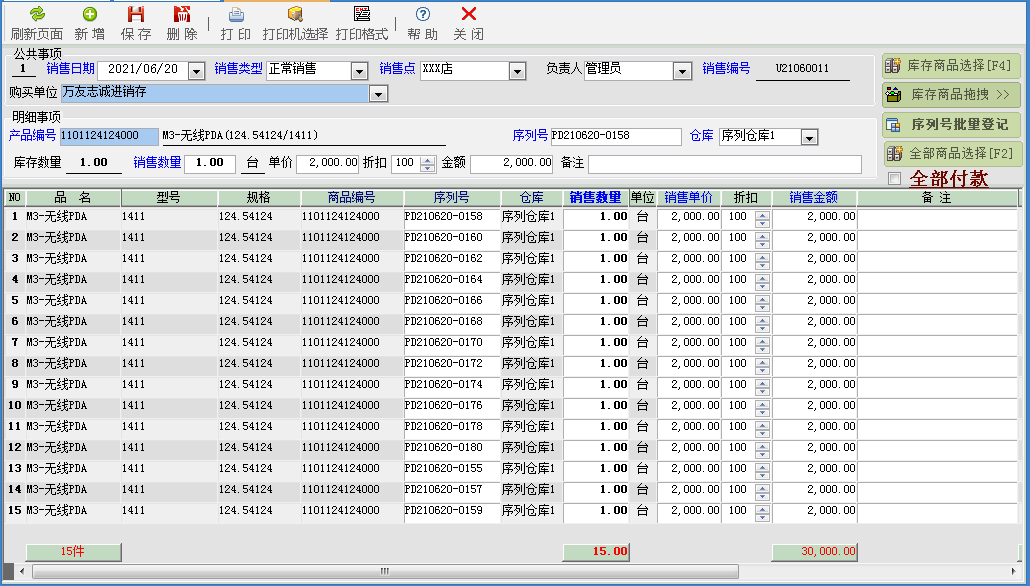Click the 刷新页面 refresh icon

[x=36, y=15]
